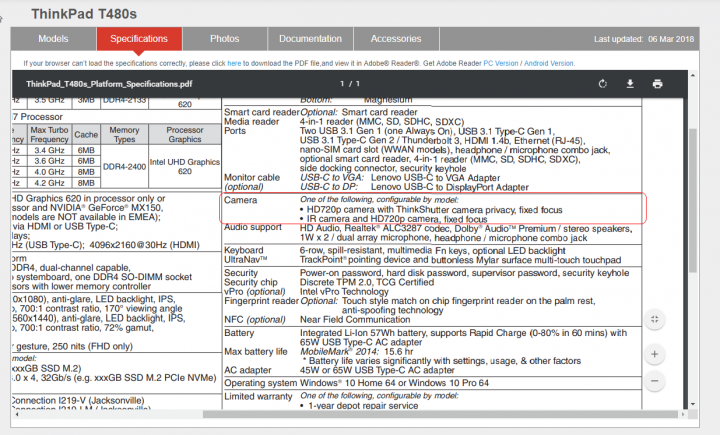Print the specifications PDF

point(657,84)
